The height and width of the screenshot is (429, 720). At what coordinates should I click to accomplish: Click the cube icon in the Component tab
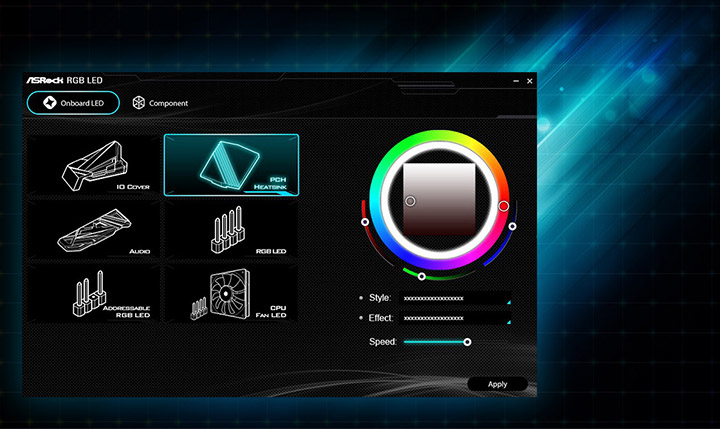click(x=138, y=103)
